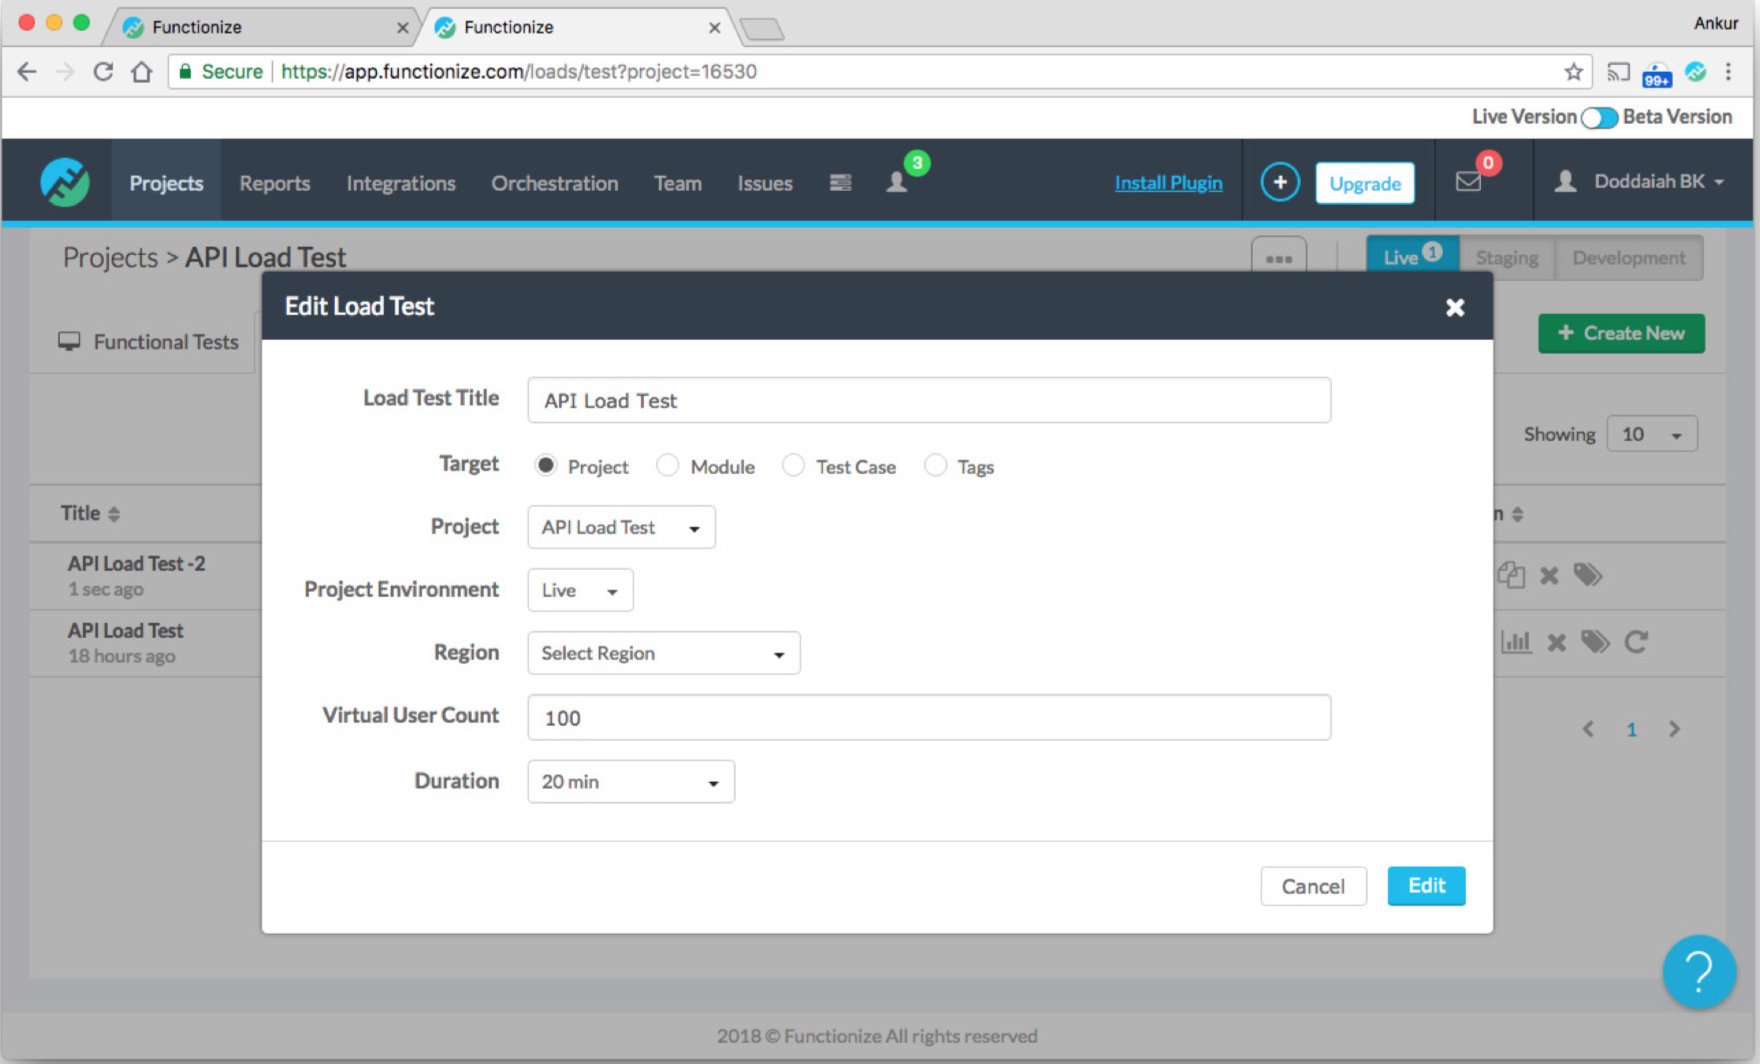Toggle Live Version to Beta Version switch
Image resolution: width=1760 pixels, height=1064 pixels.
point(1599,117)
